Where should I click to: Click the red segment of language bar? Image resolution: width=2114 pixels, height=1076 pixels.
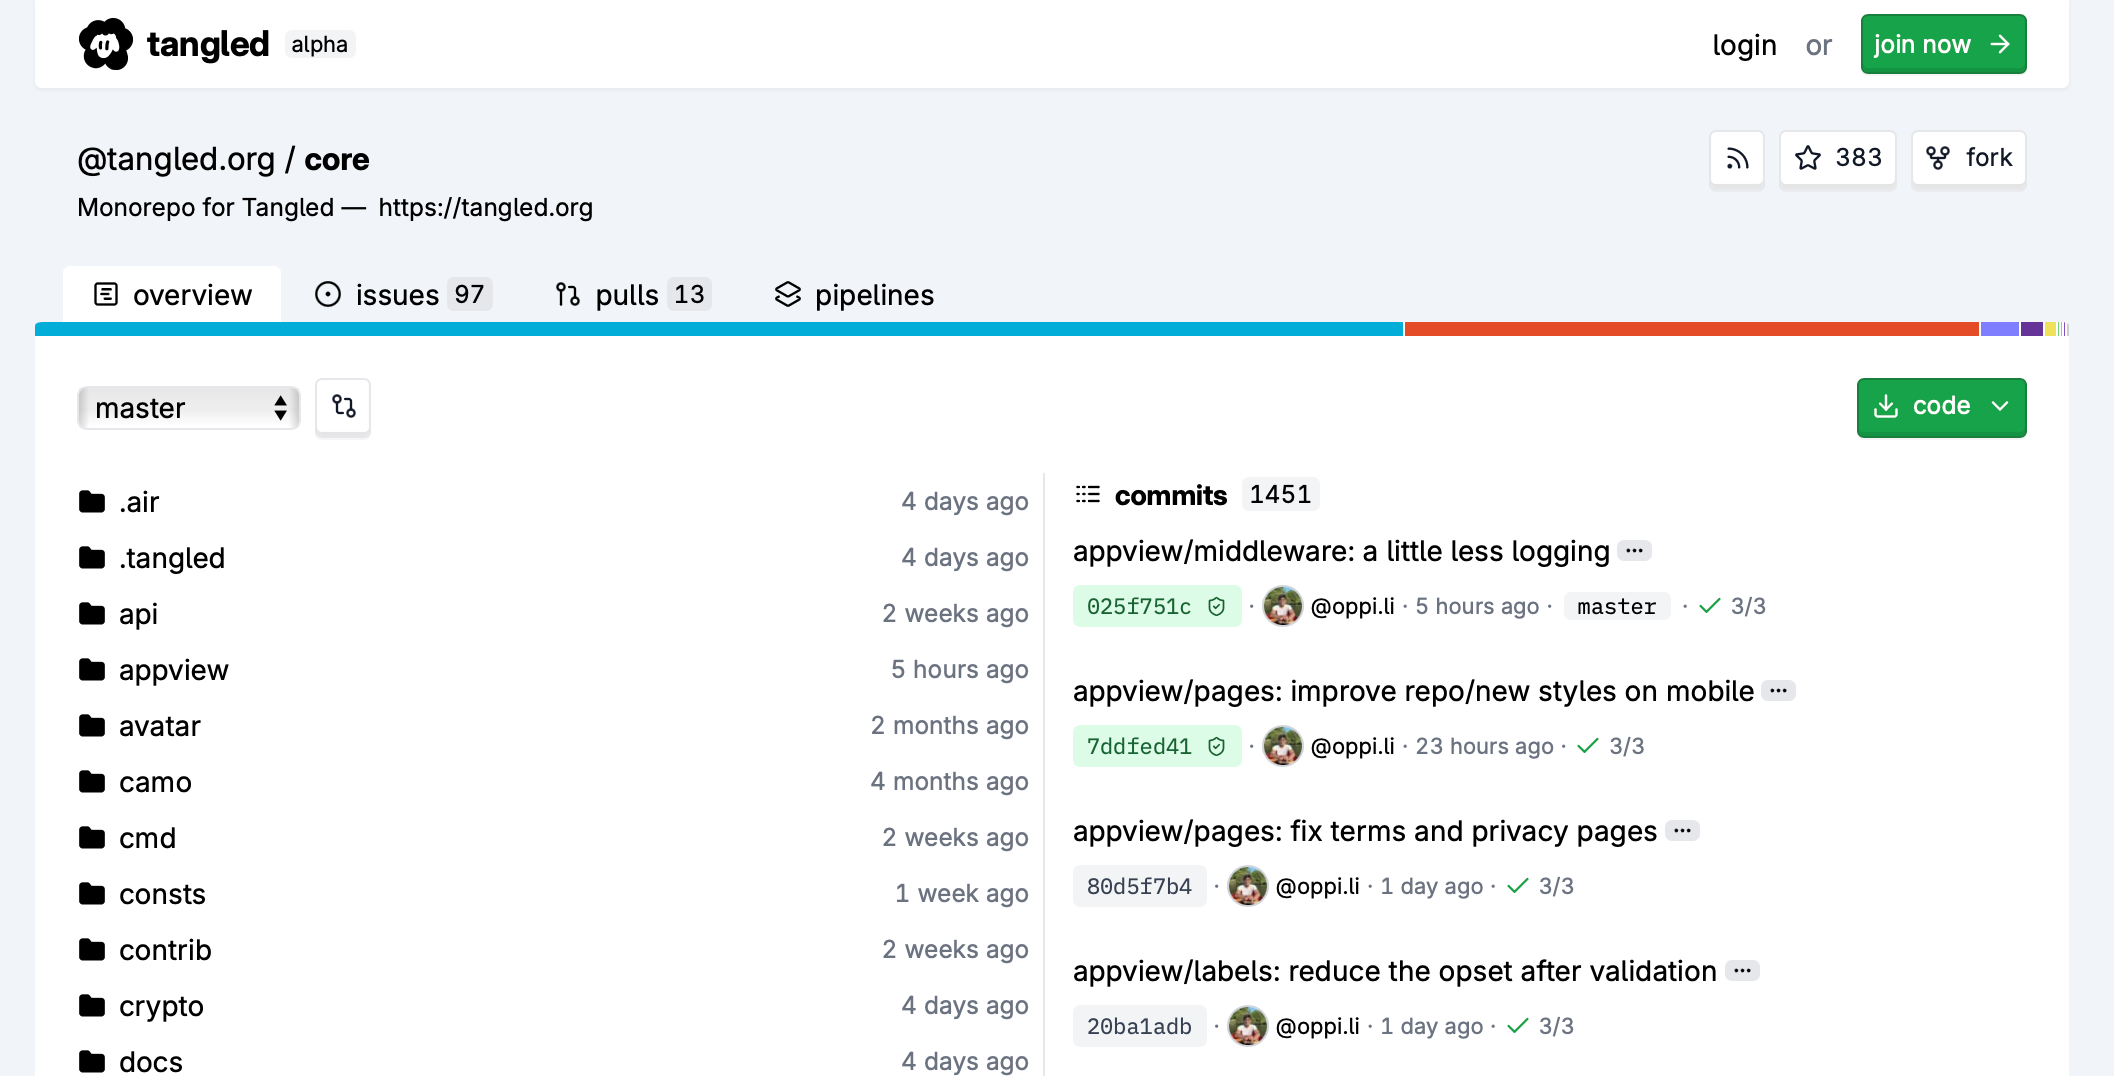click(x=1690, y=329)
